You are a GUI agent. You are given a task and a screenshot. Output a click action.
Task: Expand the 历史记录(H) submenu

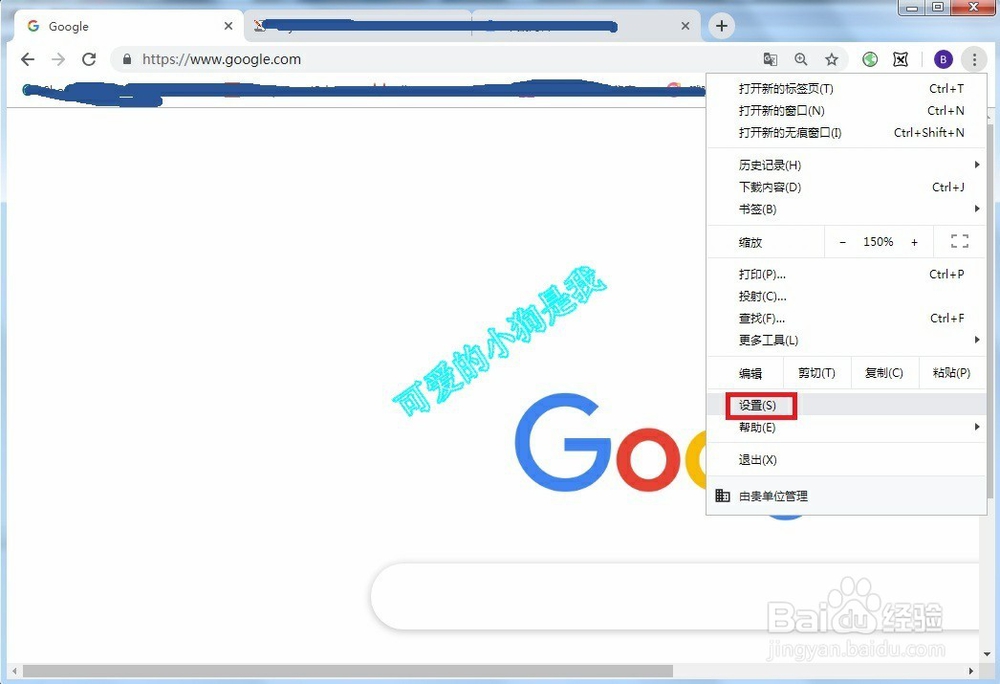846,165
